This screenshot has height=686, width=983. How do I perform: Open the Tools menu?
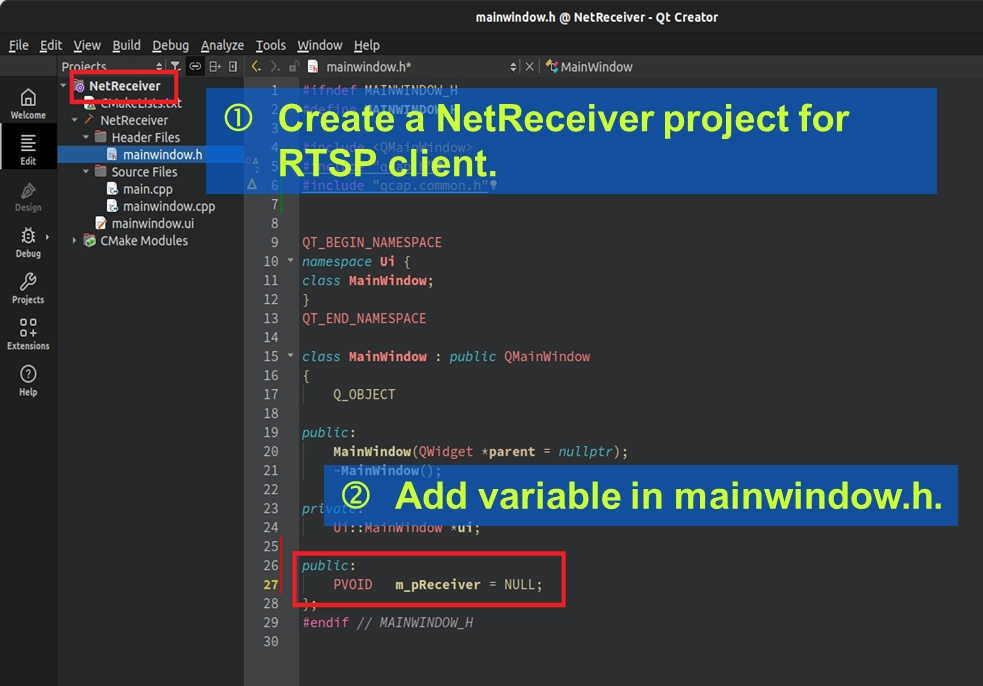click(270, 45)
